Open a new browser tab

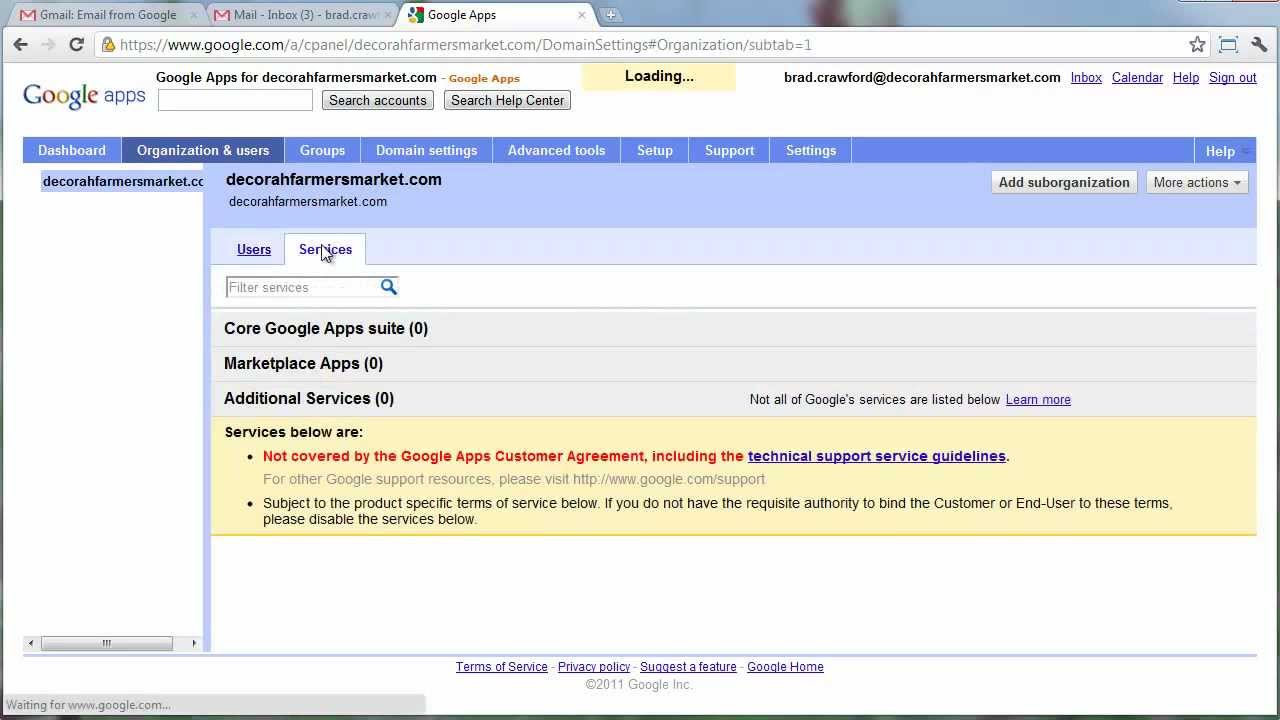611,15
